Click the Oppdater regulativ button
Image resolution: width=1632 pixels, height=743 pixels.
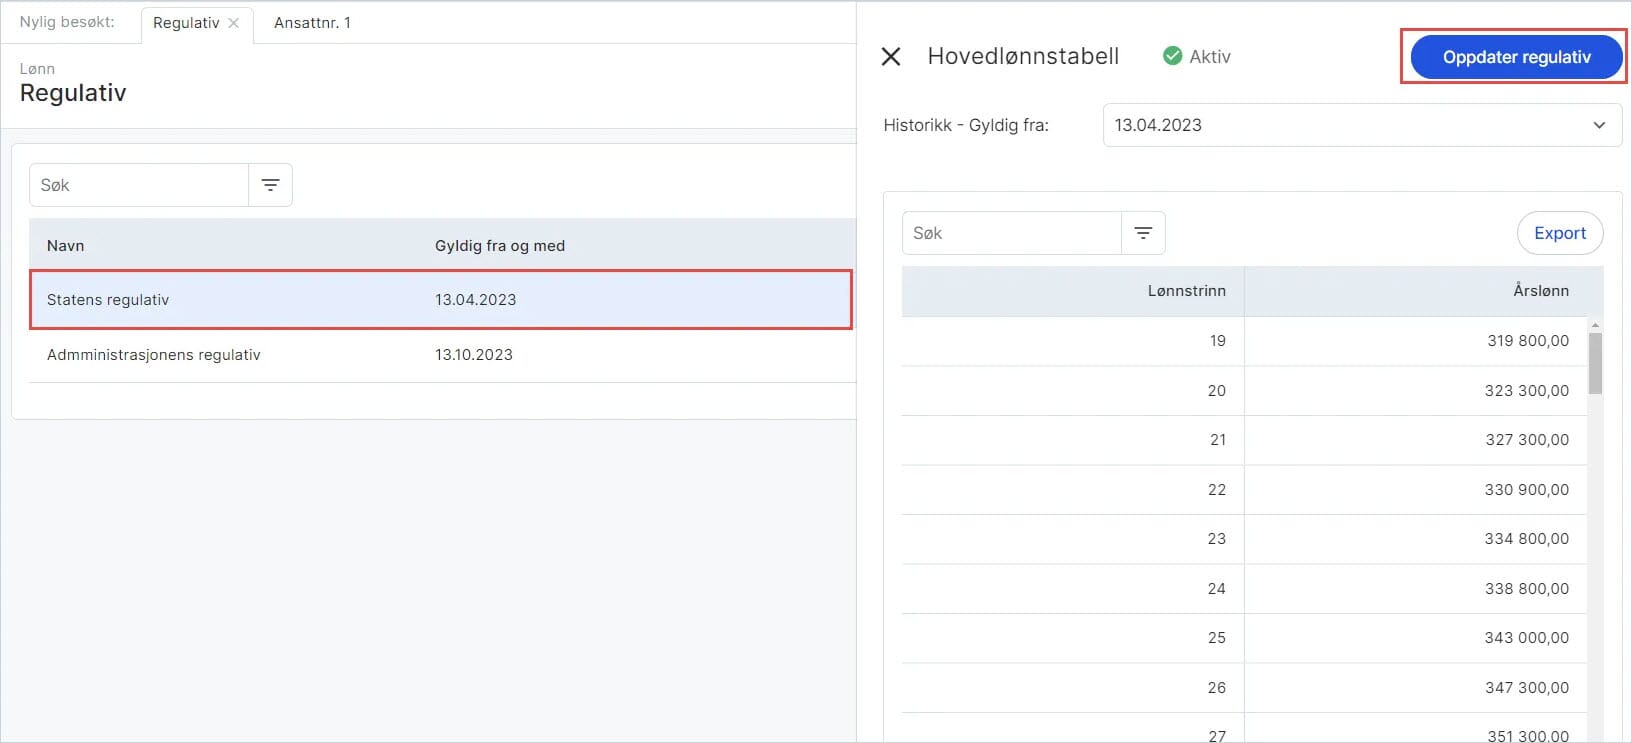(1516, 57)
